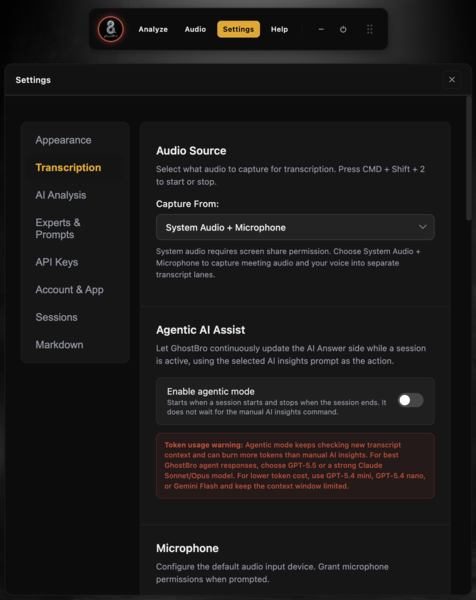Select Transcription in the sidebar
Viewport: 476px width, 600px height.
point(68,168)
